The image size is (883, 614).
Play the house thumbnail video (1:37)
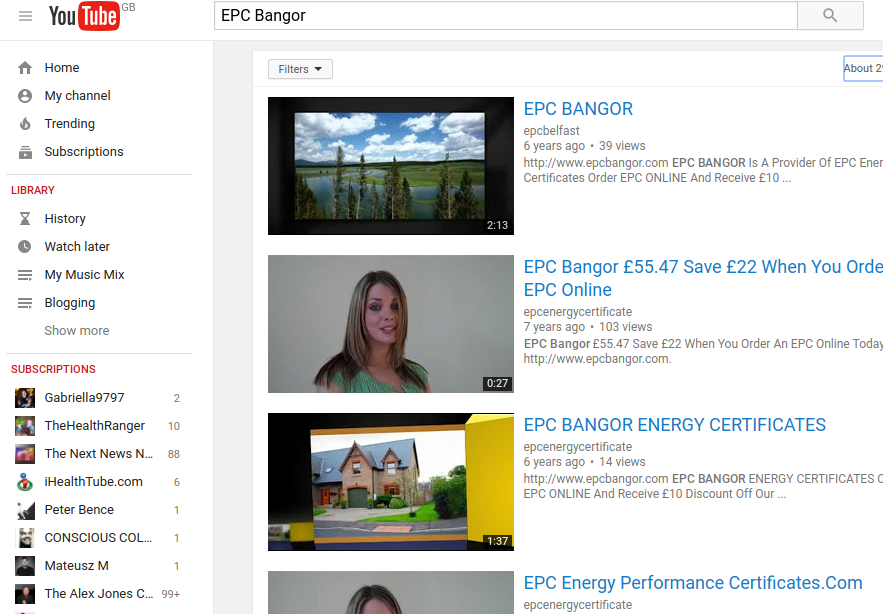(391, 482)
